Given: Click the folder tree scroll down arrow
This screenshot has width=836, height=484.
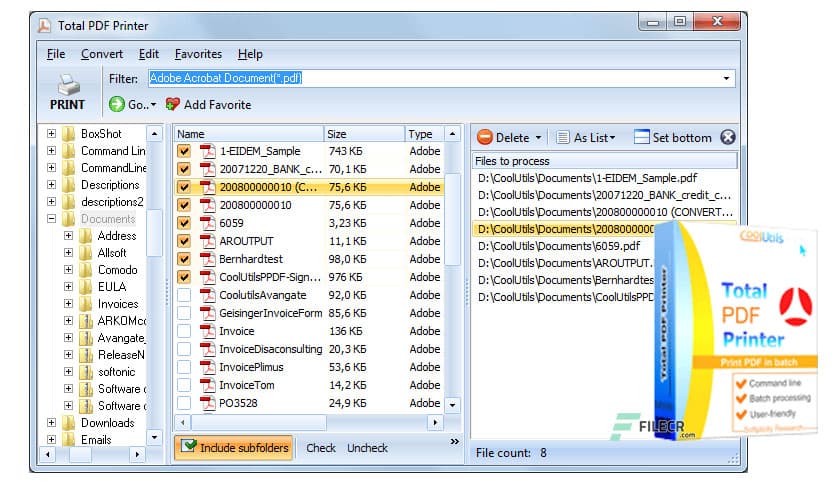Looking at the screenshot, I should pos(154,438).
